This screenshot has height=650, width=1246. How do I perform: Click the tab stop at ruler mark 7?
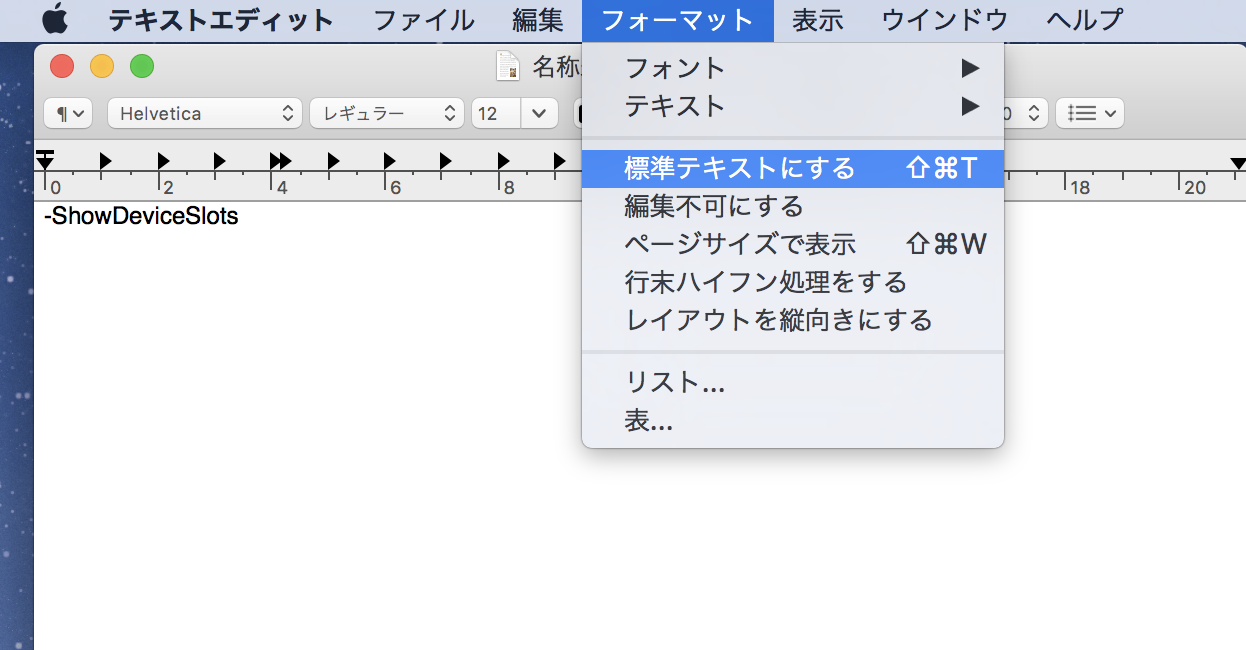446,160
